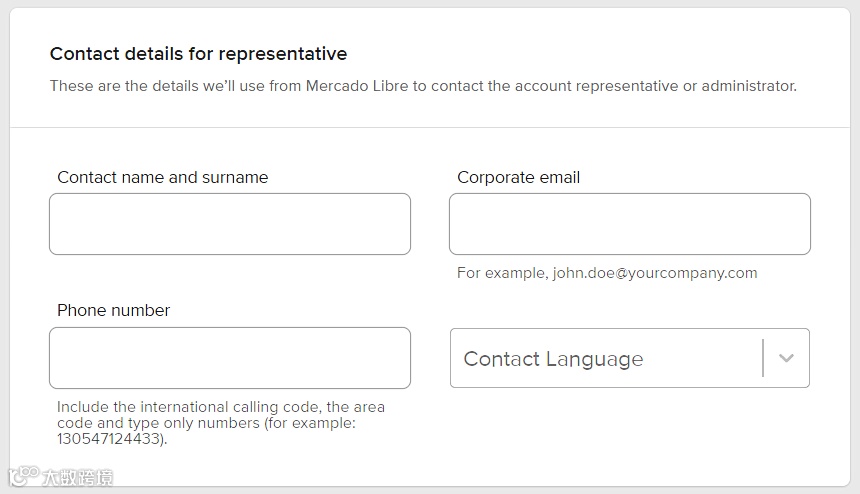Open the Contact Language dropdown

[x=606, y=358]
